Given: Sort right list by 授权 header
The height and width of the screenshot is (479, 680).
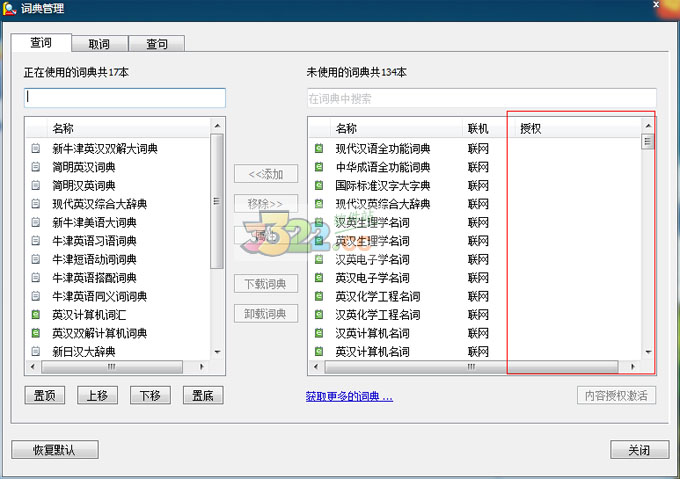Looking at the screenshot, I should [x=577, y=128].
